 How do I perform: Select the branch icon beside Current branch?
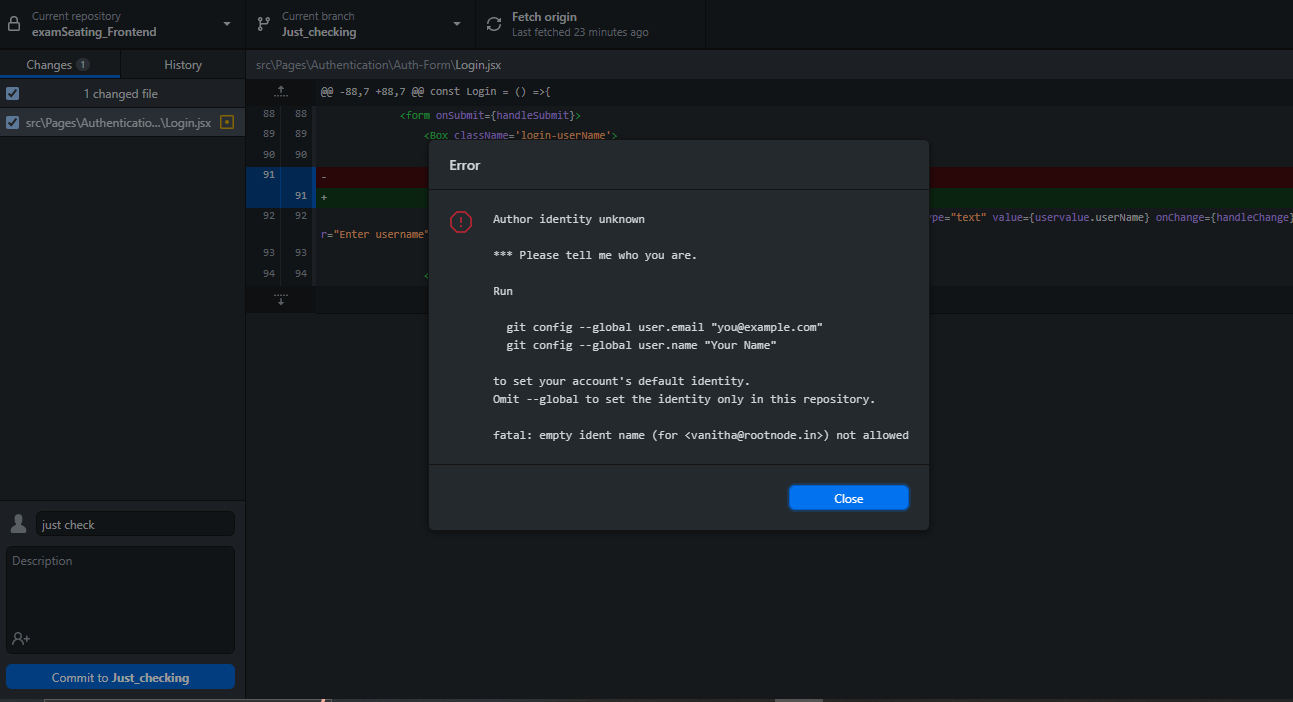(x=263, y=22)
